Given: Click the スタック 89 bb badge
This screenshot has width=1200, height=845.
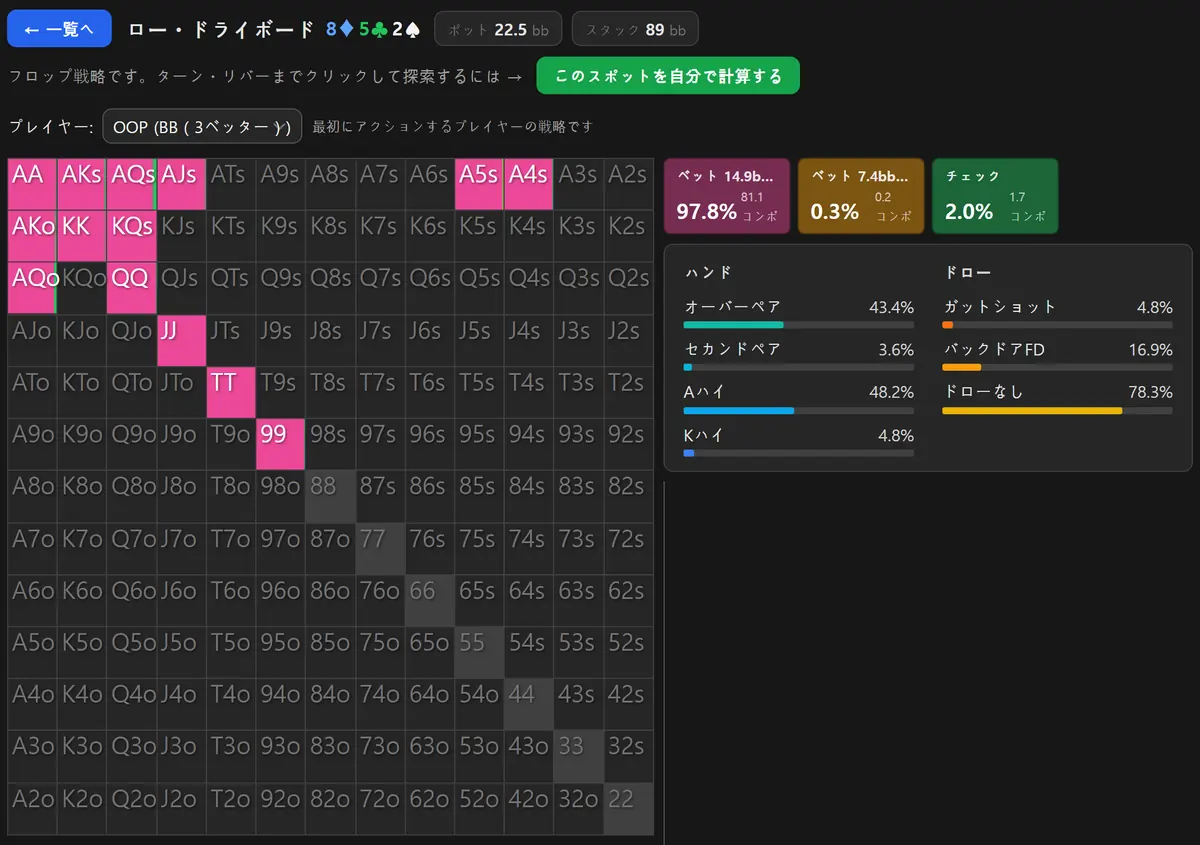Looking at the screenshot, I should coord(635,29).
